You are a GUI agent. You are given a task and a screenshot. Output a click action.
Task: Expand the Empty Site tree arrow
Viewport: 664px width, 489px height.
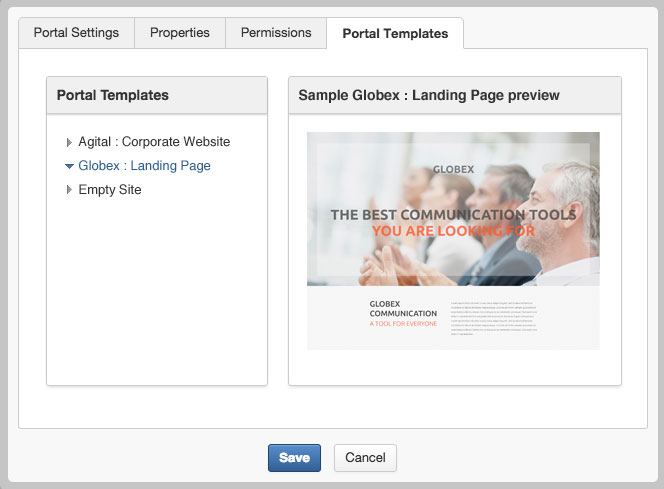click(69, 190)
